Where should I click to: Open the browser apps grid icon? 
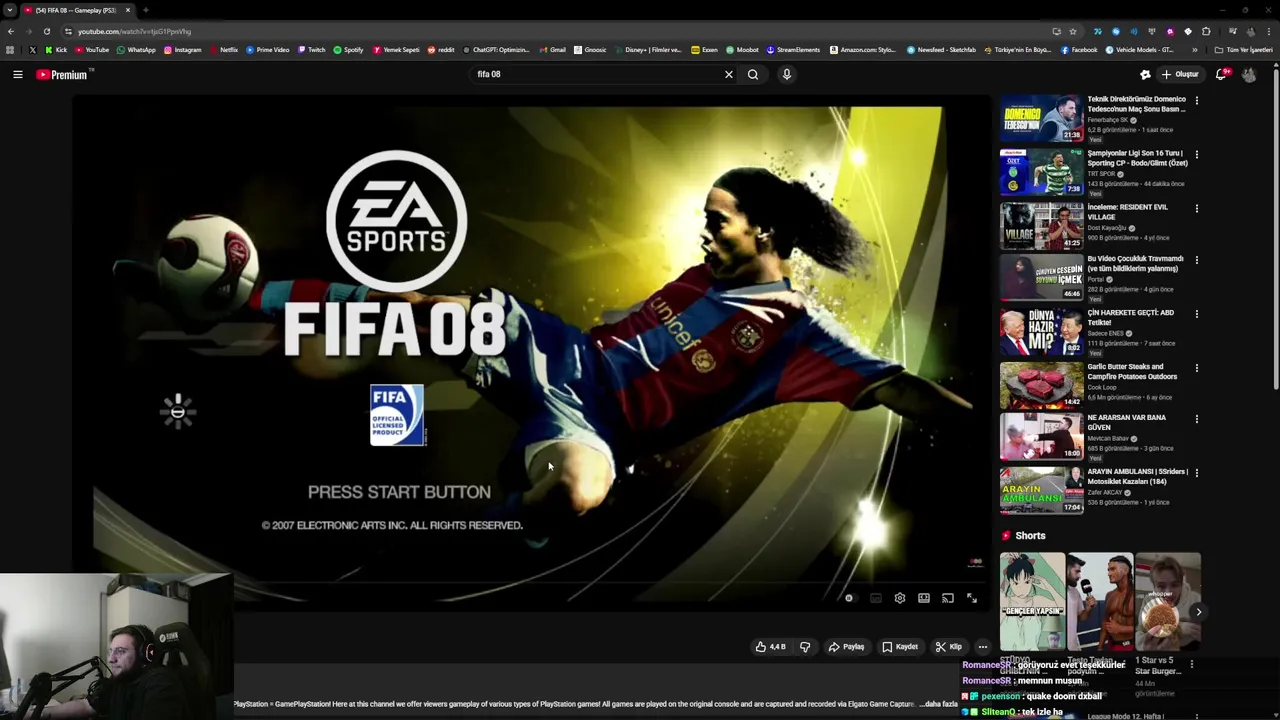click(x=10, y=49)
